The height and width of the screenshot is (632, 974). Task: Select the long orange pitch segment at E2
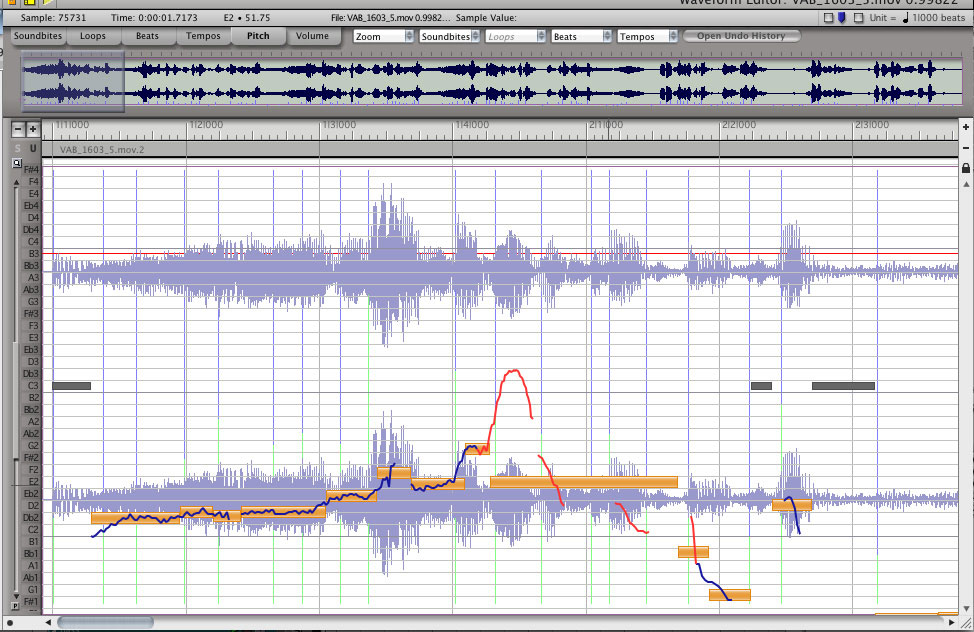coord(583,482)
